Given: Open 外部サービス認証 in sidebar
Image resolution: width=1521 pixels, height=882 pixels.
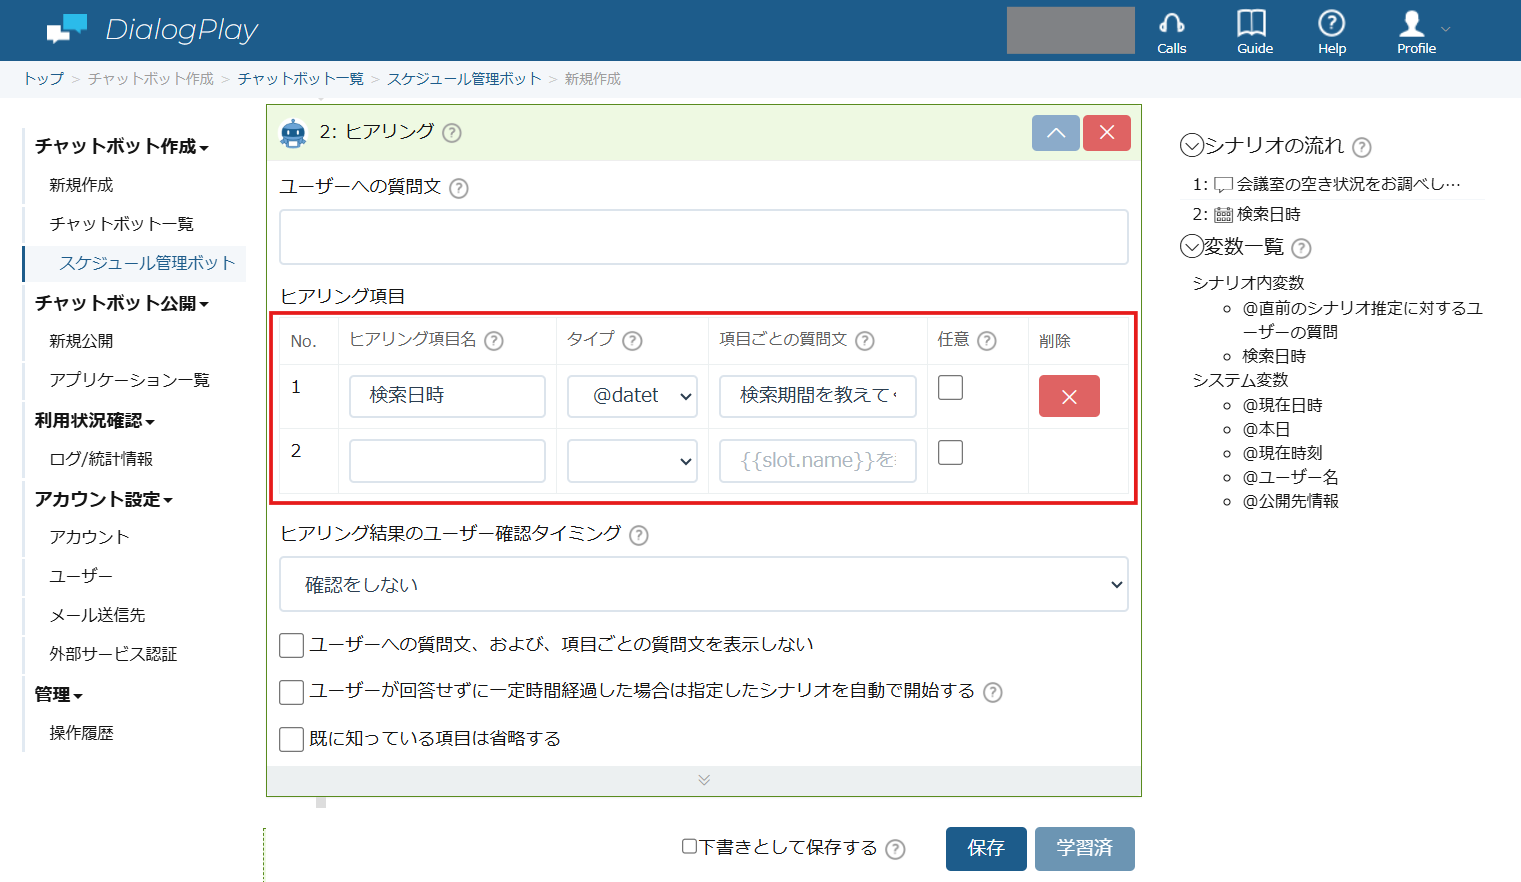Looking at the screenshot, I should [113, 654].
